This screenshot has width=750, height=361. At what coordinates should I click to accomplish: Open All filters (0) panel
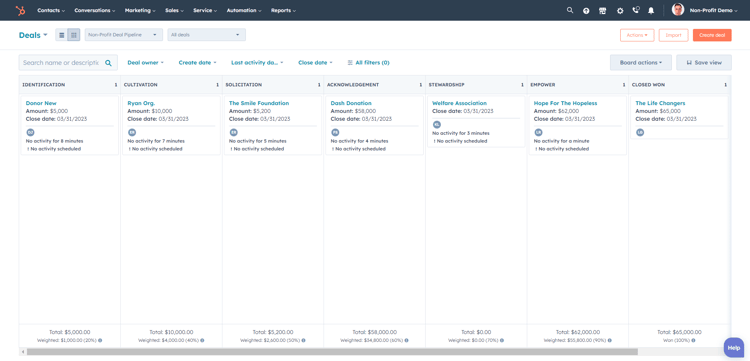click(368, 63)
